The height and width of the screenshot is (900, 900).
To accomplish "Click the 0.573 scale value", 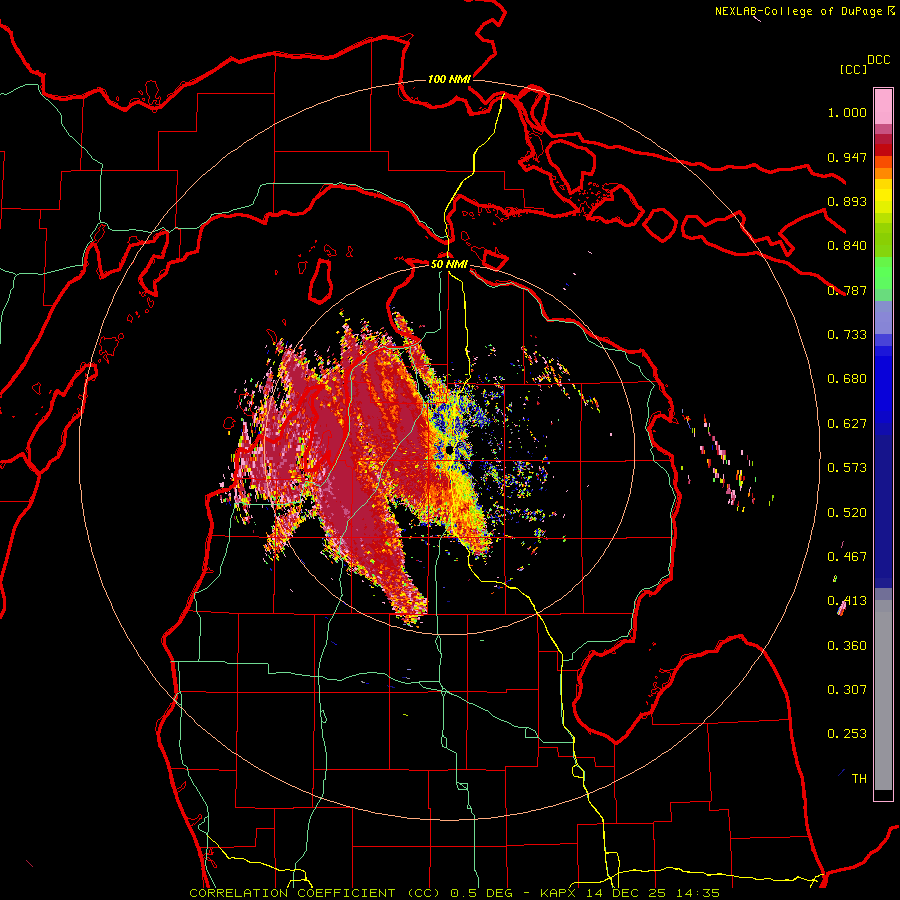I will [x=847, y=468].
